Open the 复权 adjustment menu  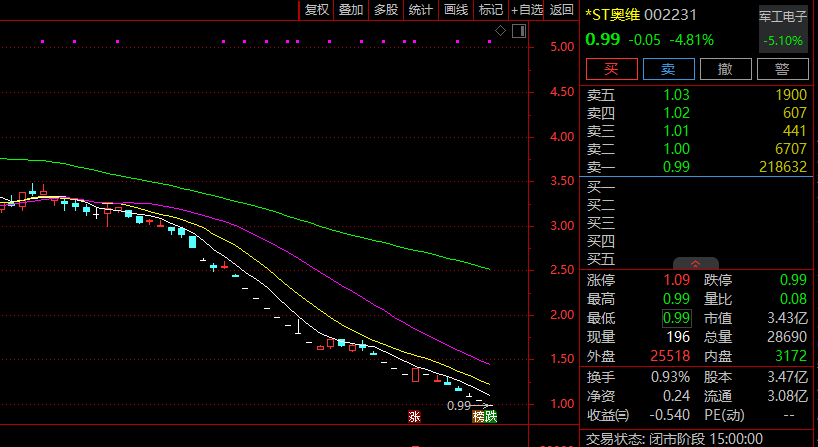(x=317, y=10)
